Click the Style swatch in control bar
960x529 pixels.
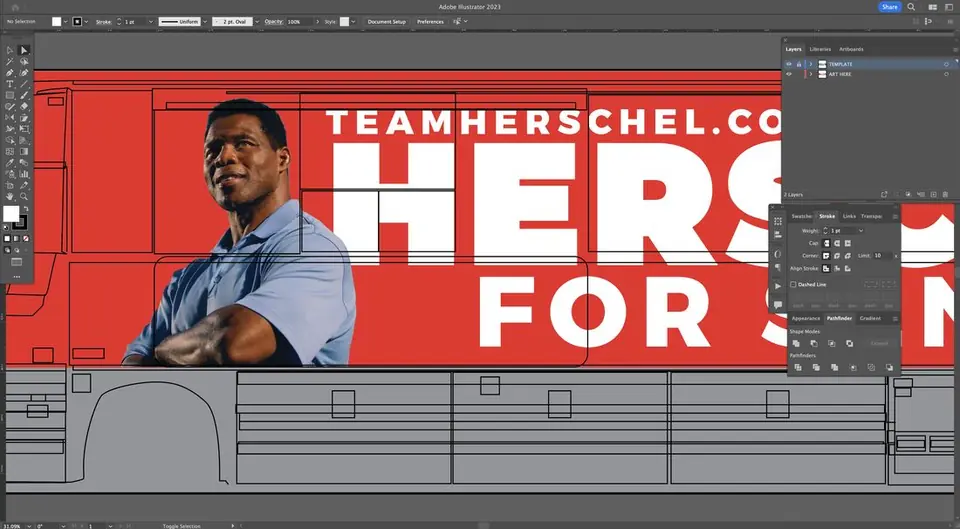pos(345,21)
